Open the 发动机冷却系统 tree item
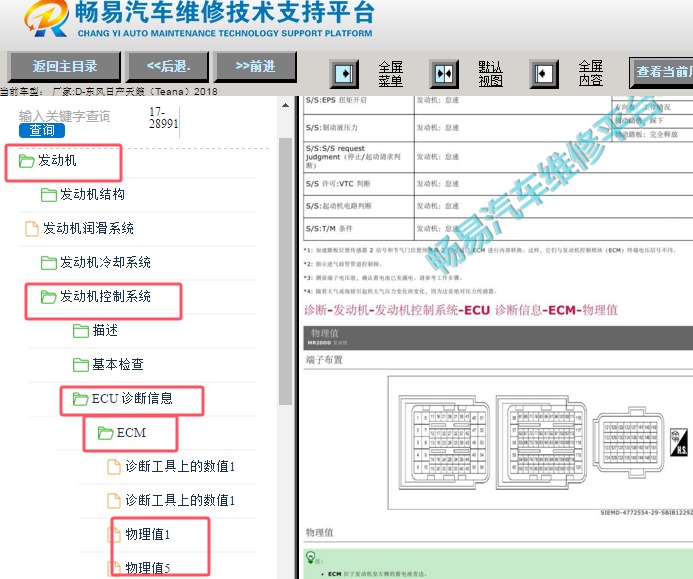The image size is (693, 579). (x=105, y=262)
